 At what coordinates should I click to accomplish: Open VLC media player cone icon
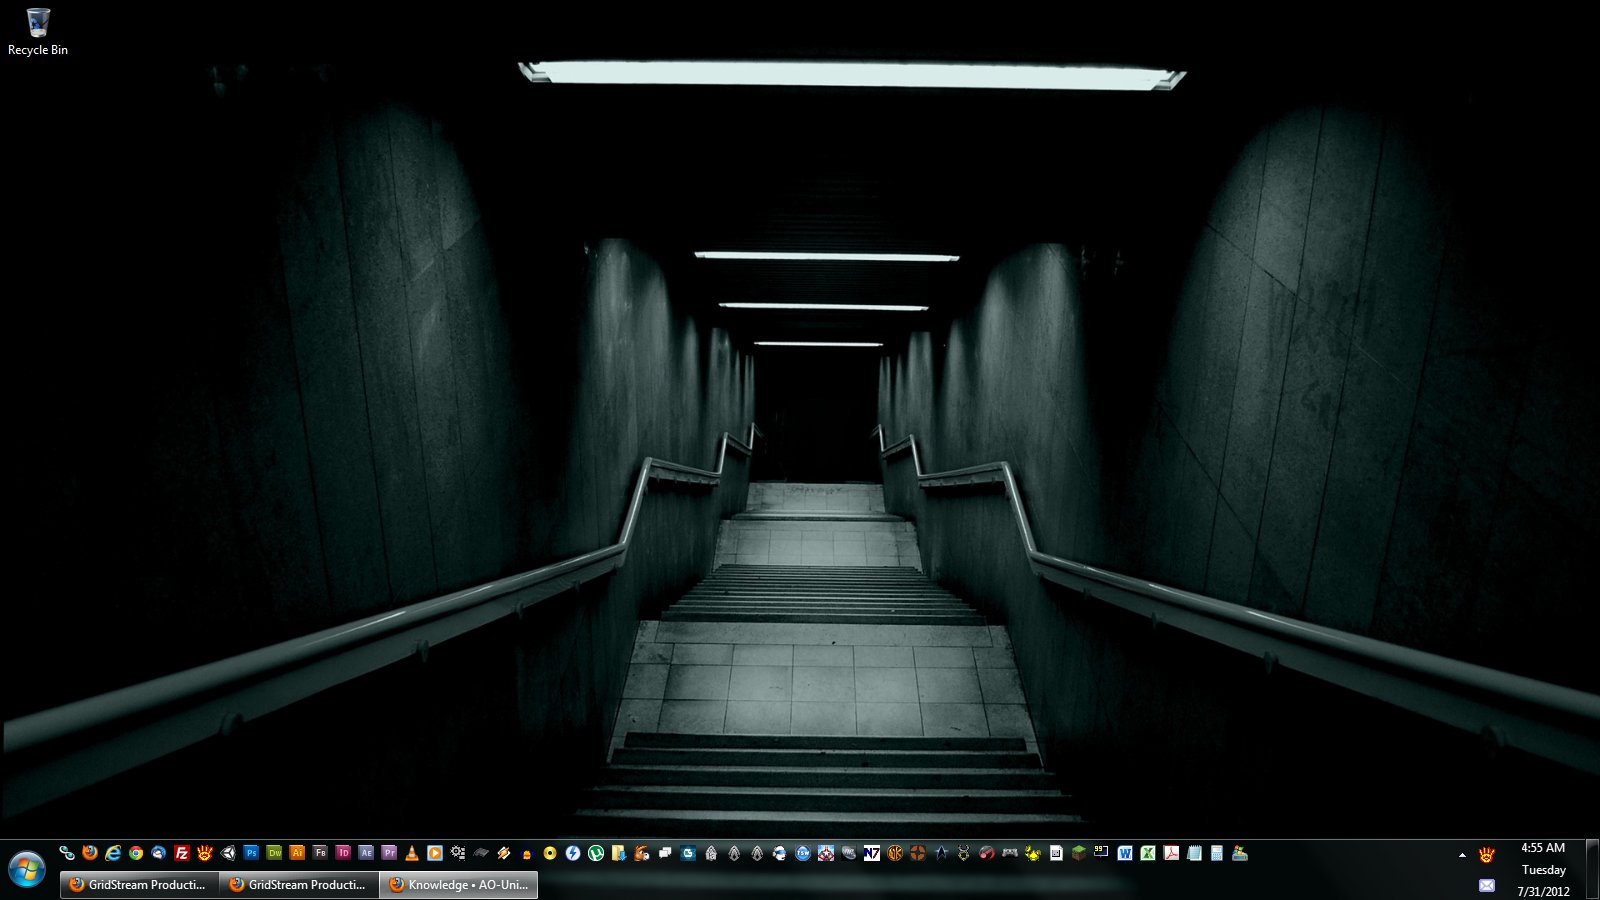pos(412,853)
